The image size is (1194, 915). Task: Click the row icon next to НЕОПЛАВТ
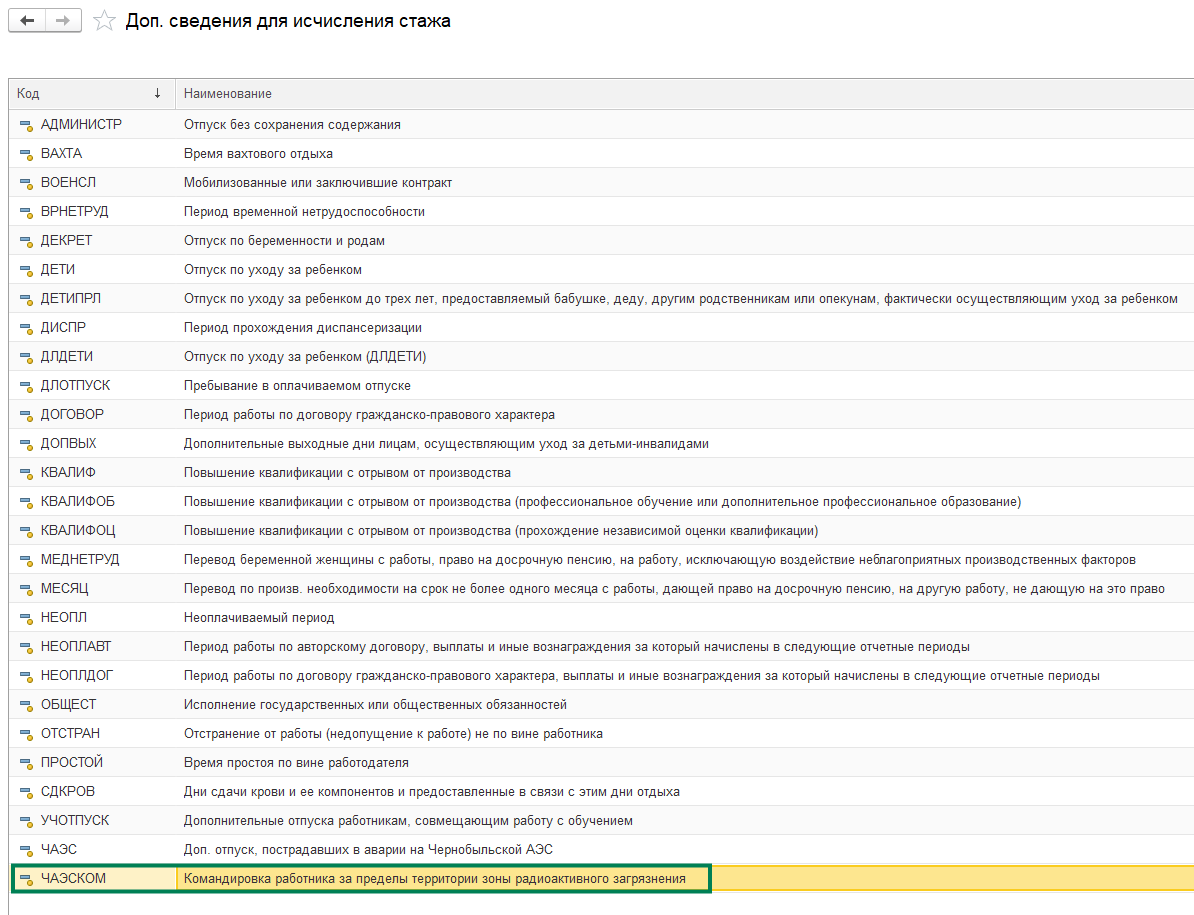(x=26, y=647)
